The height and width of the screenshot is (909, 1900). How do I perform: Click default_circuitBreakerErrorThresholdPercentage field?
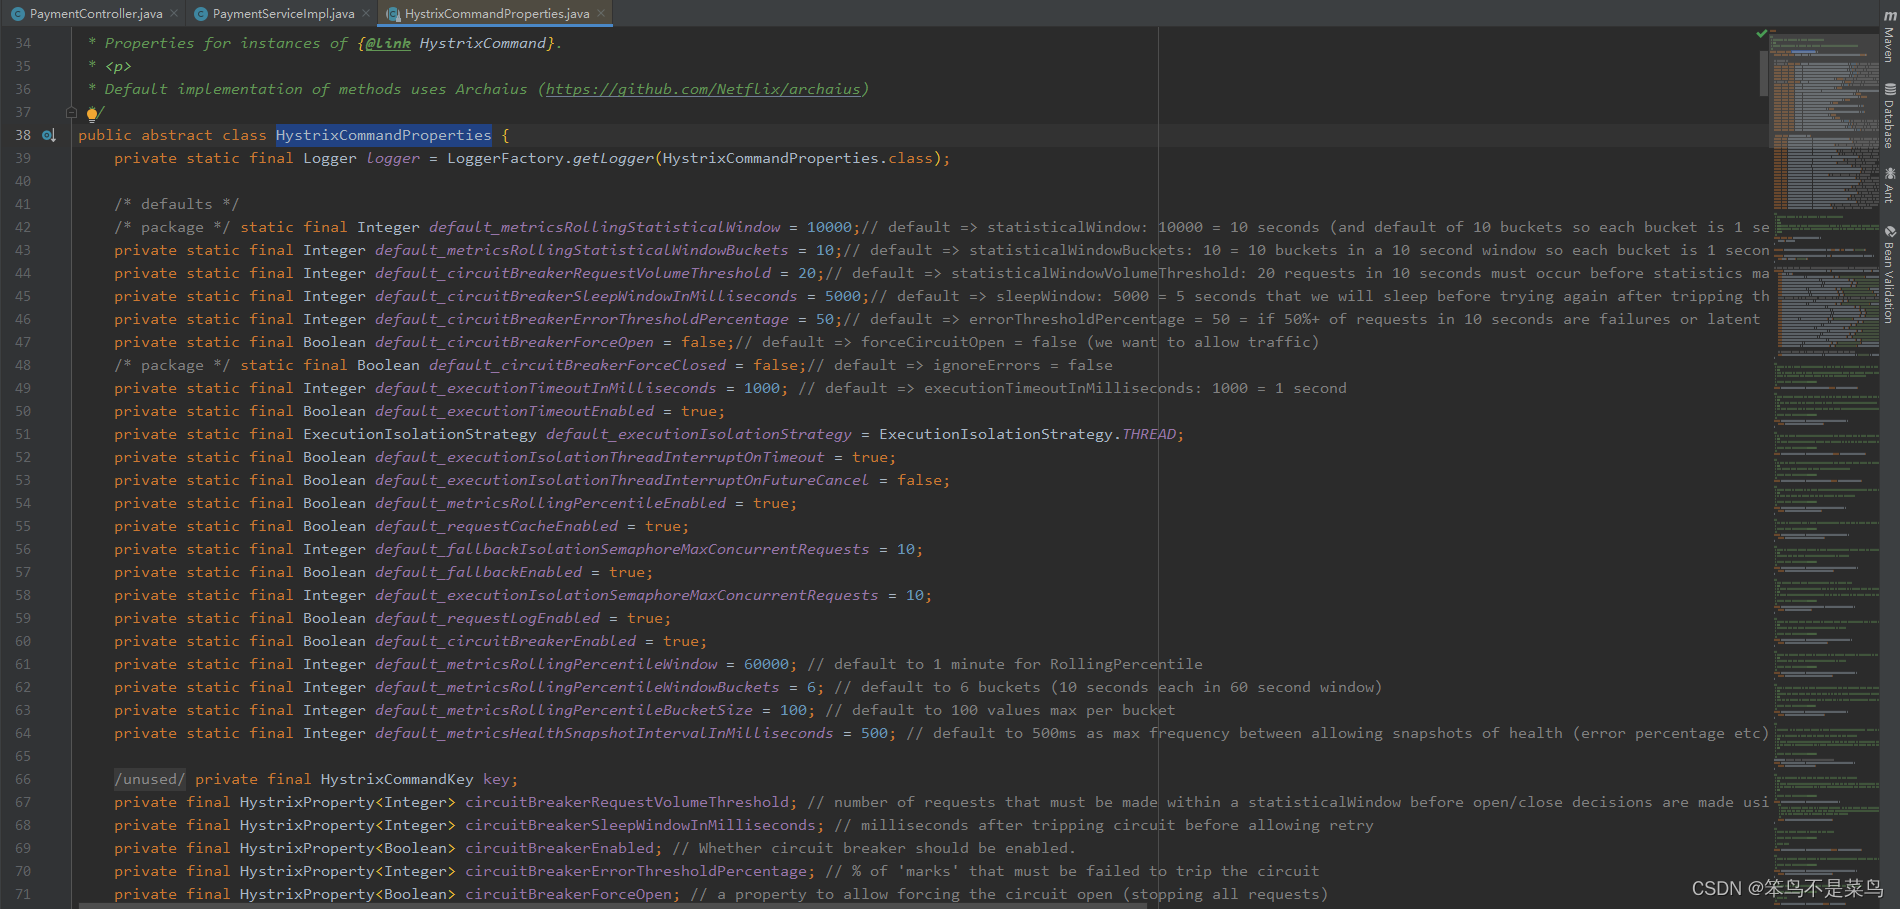coord(582,319)
